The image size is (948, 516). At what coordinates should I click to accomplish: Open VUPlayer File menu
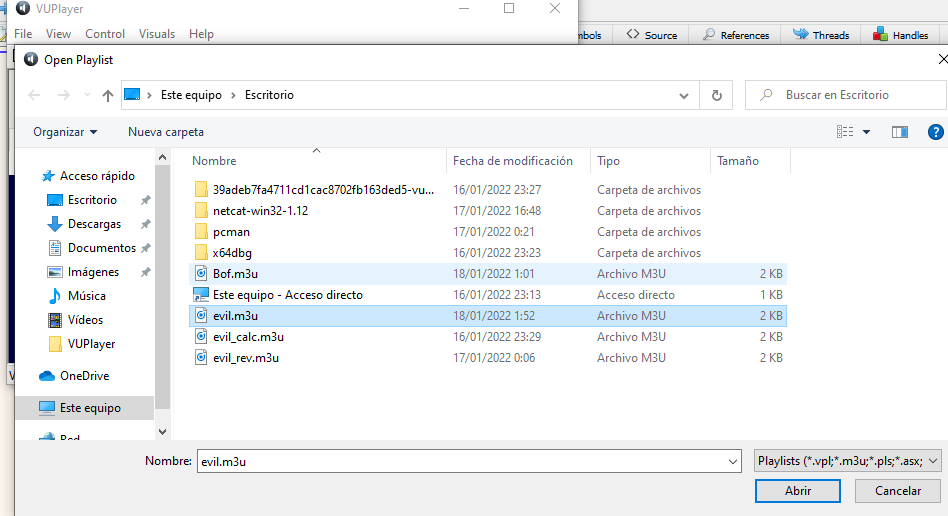(x=23, y=34)
